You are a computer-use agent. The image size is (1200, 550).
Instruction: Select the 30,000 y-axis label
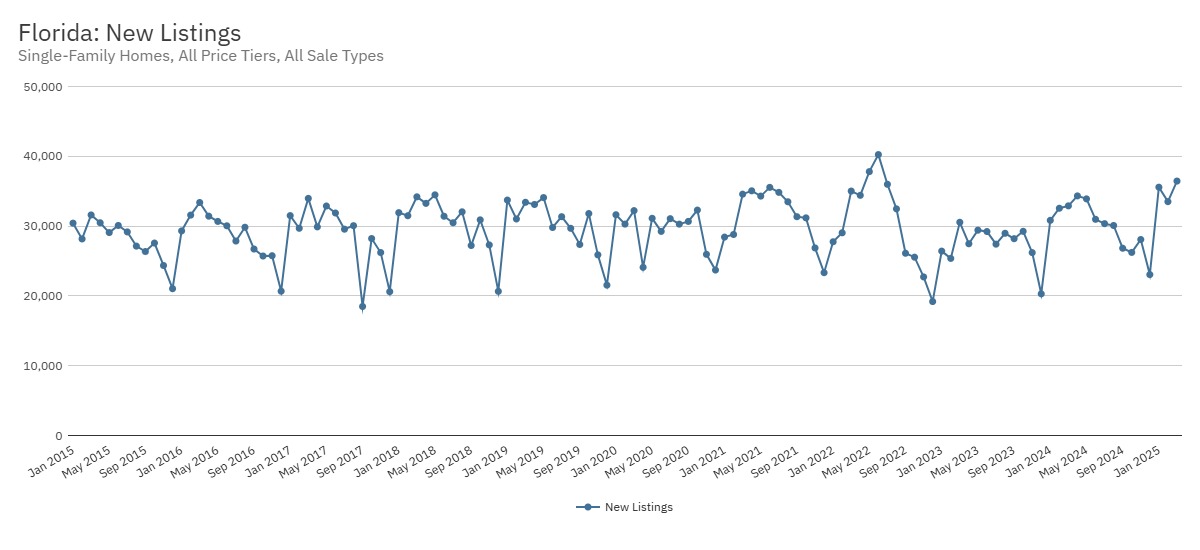point(44,226)
